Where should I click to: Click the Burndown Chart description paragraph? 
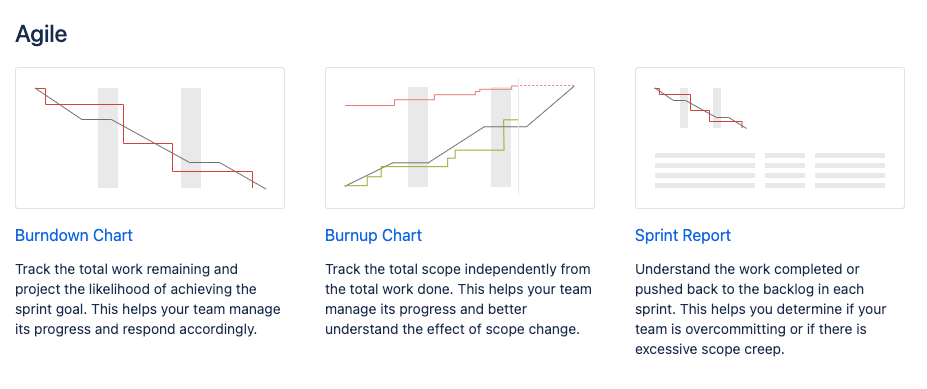(x=148, y=299)
